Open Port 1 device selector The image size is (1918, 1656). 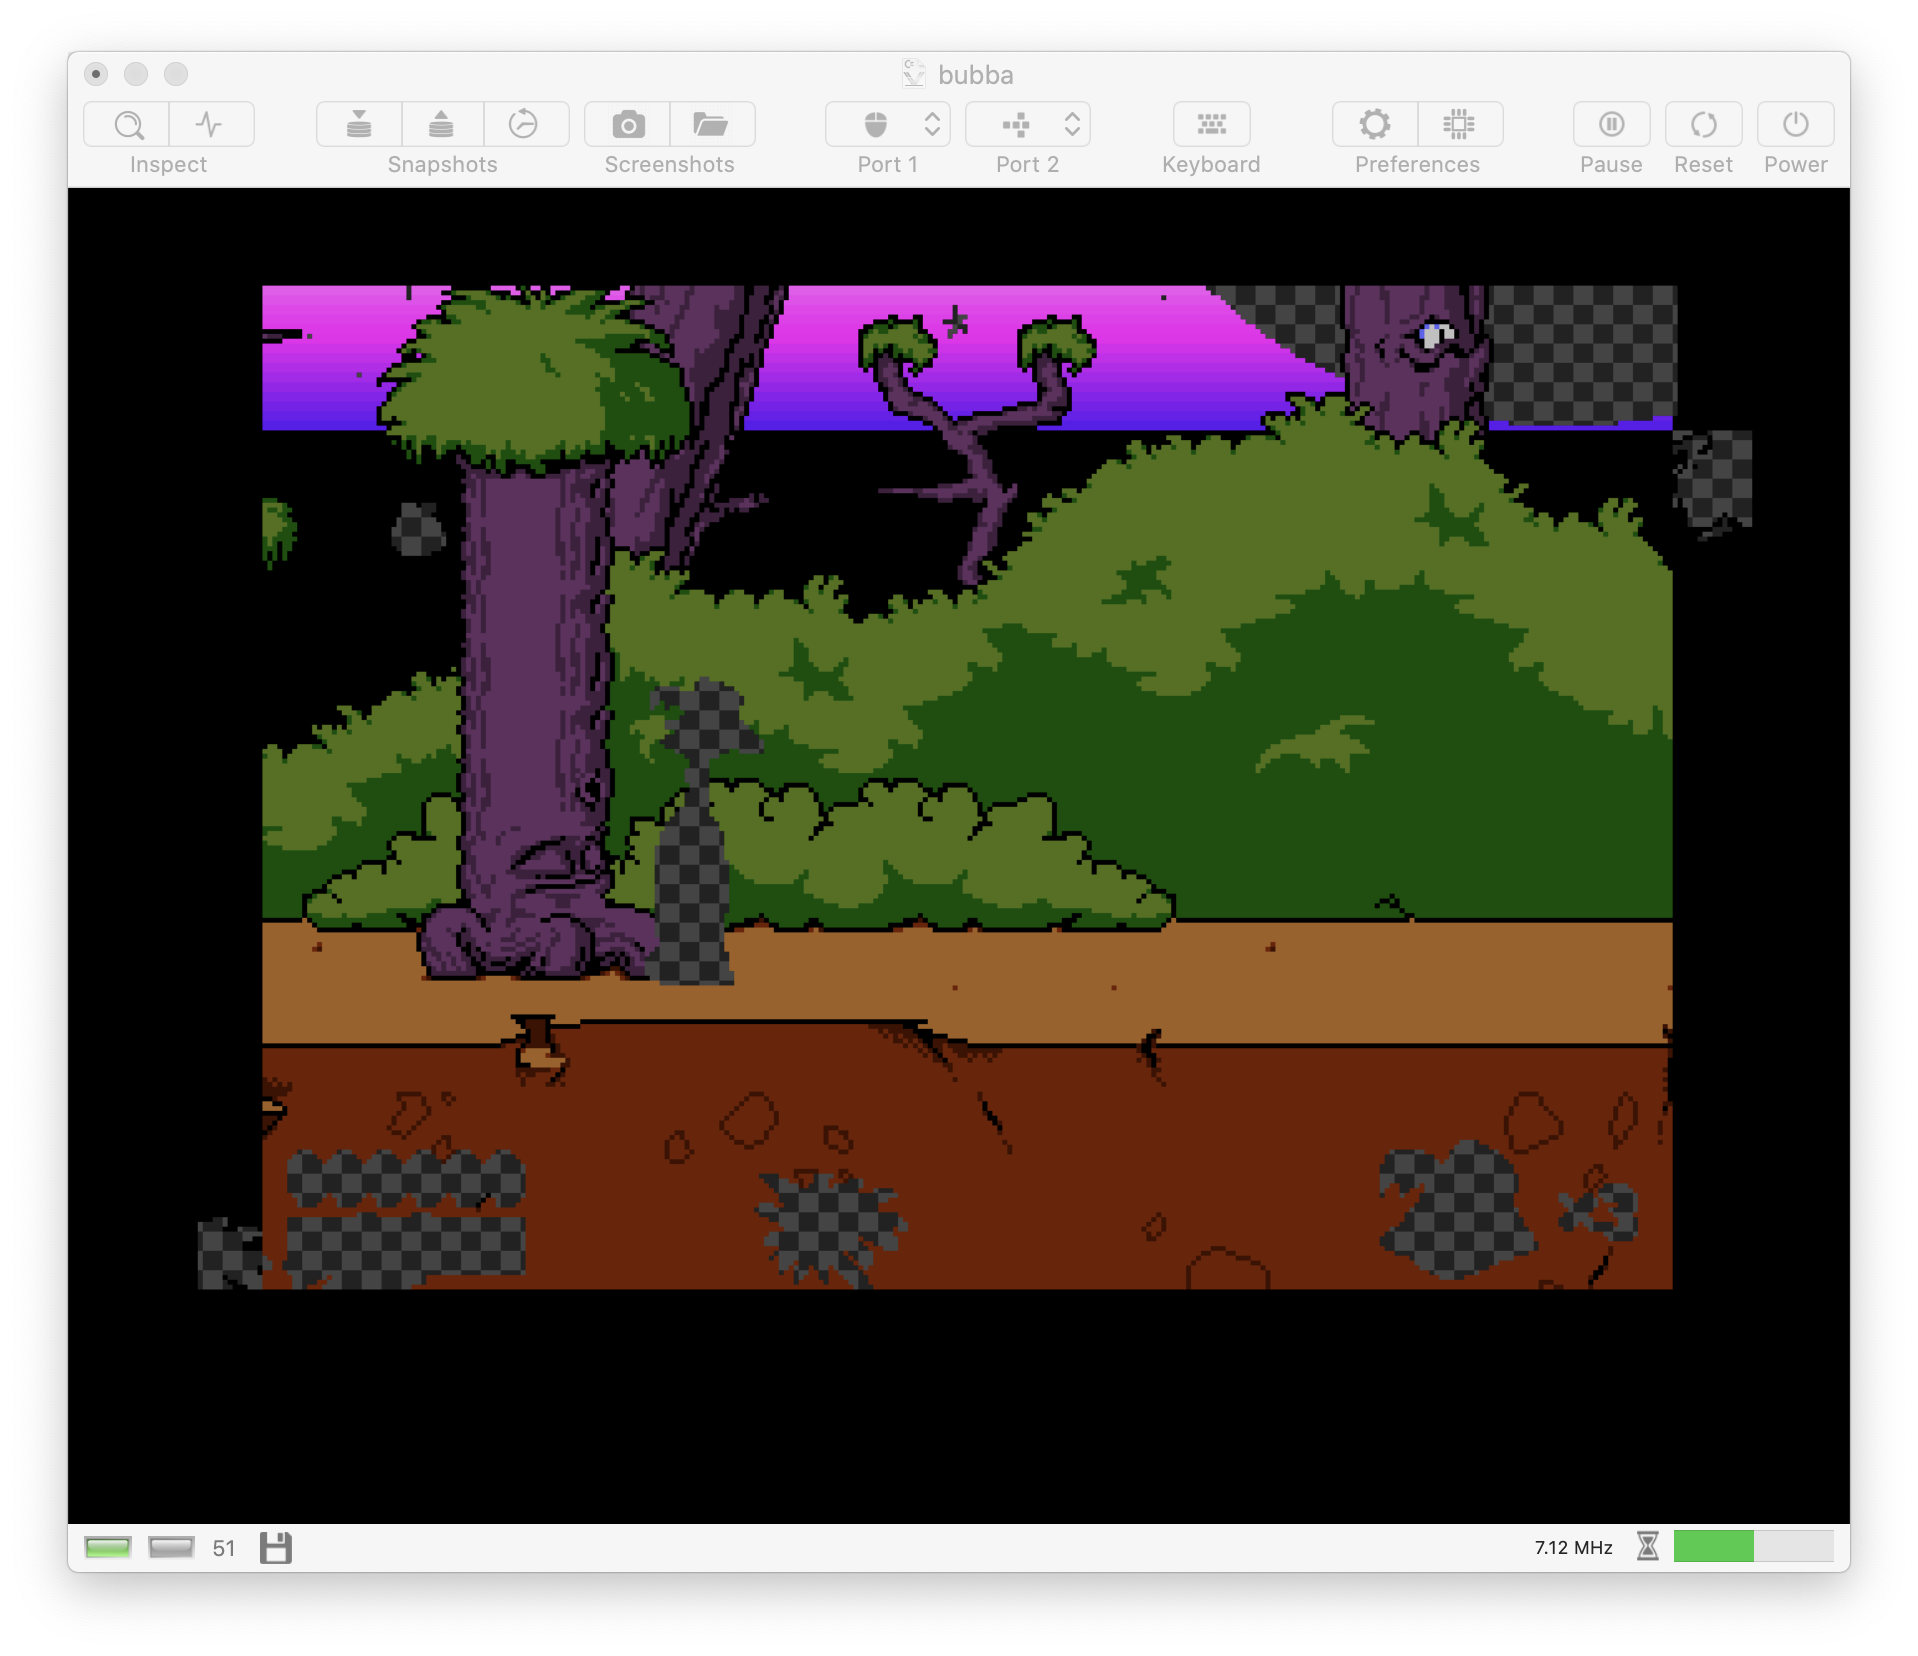point(888,125)
